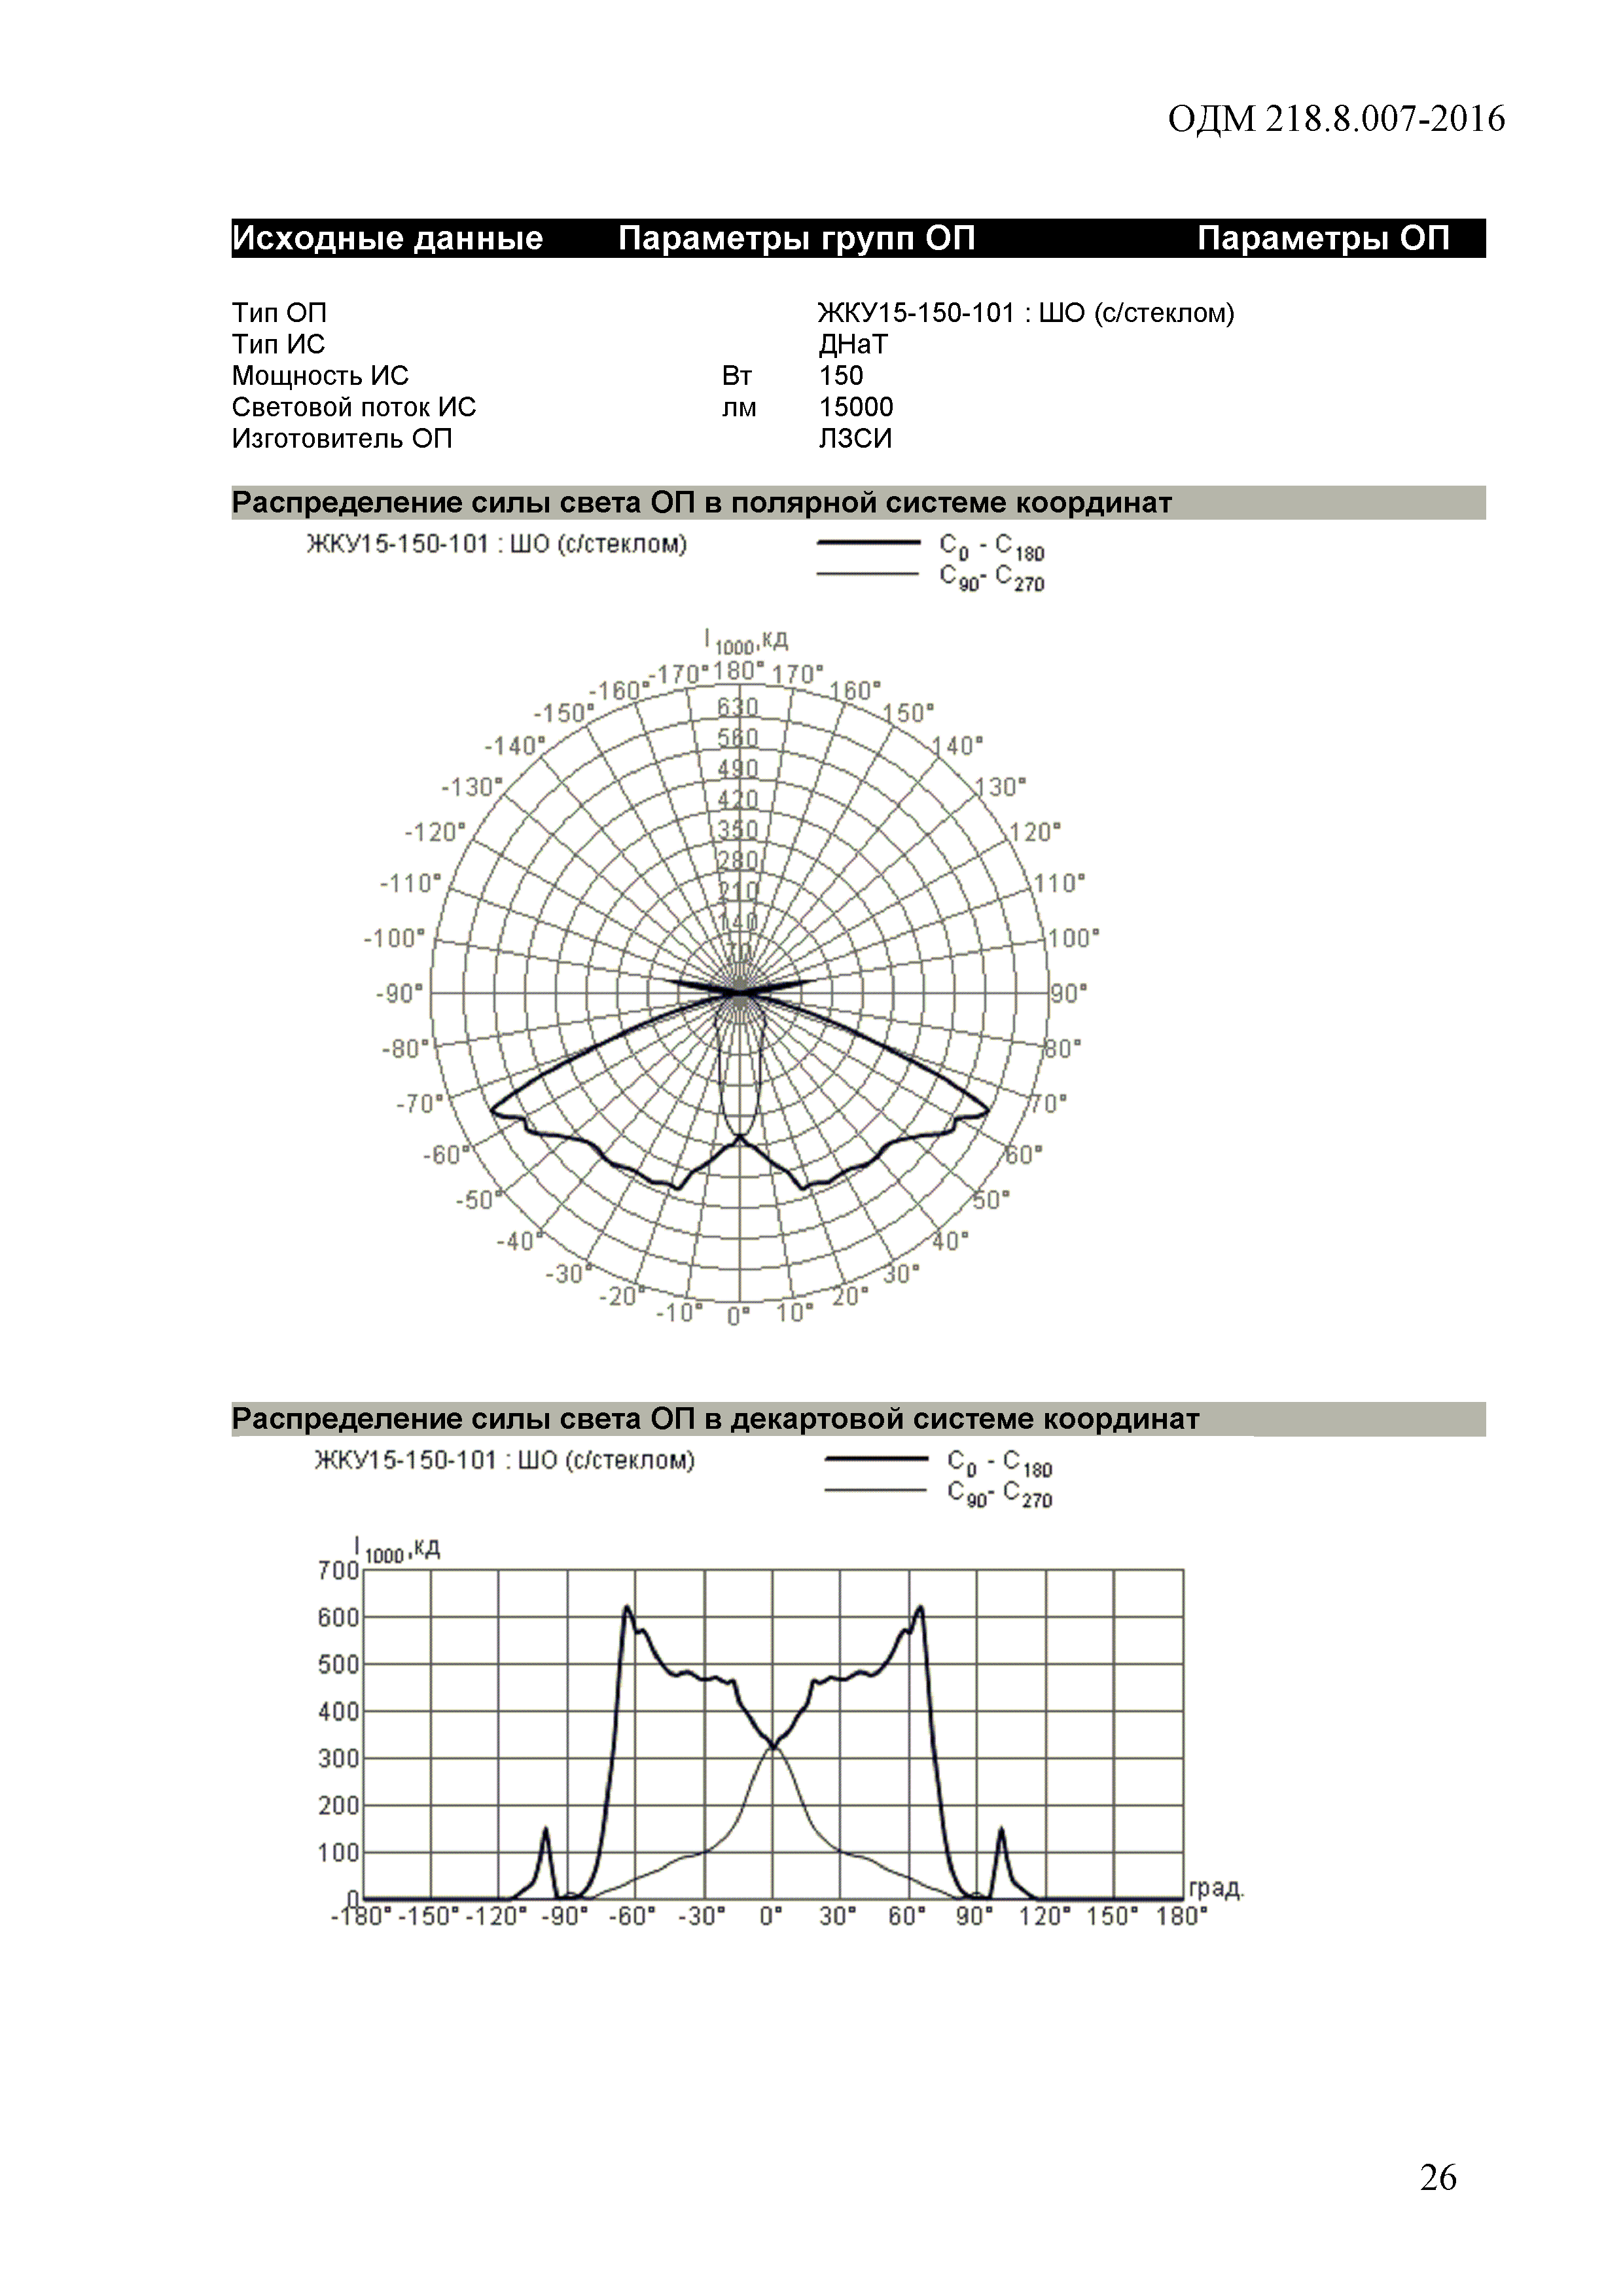Image resolution: width=1623 pixels, height=2296 pixels.
Task: Click the Cartesian legend entry C0 - C180
Action: point(938,1464)
